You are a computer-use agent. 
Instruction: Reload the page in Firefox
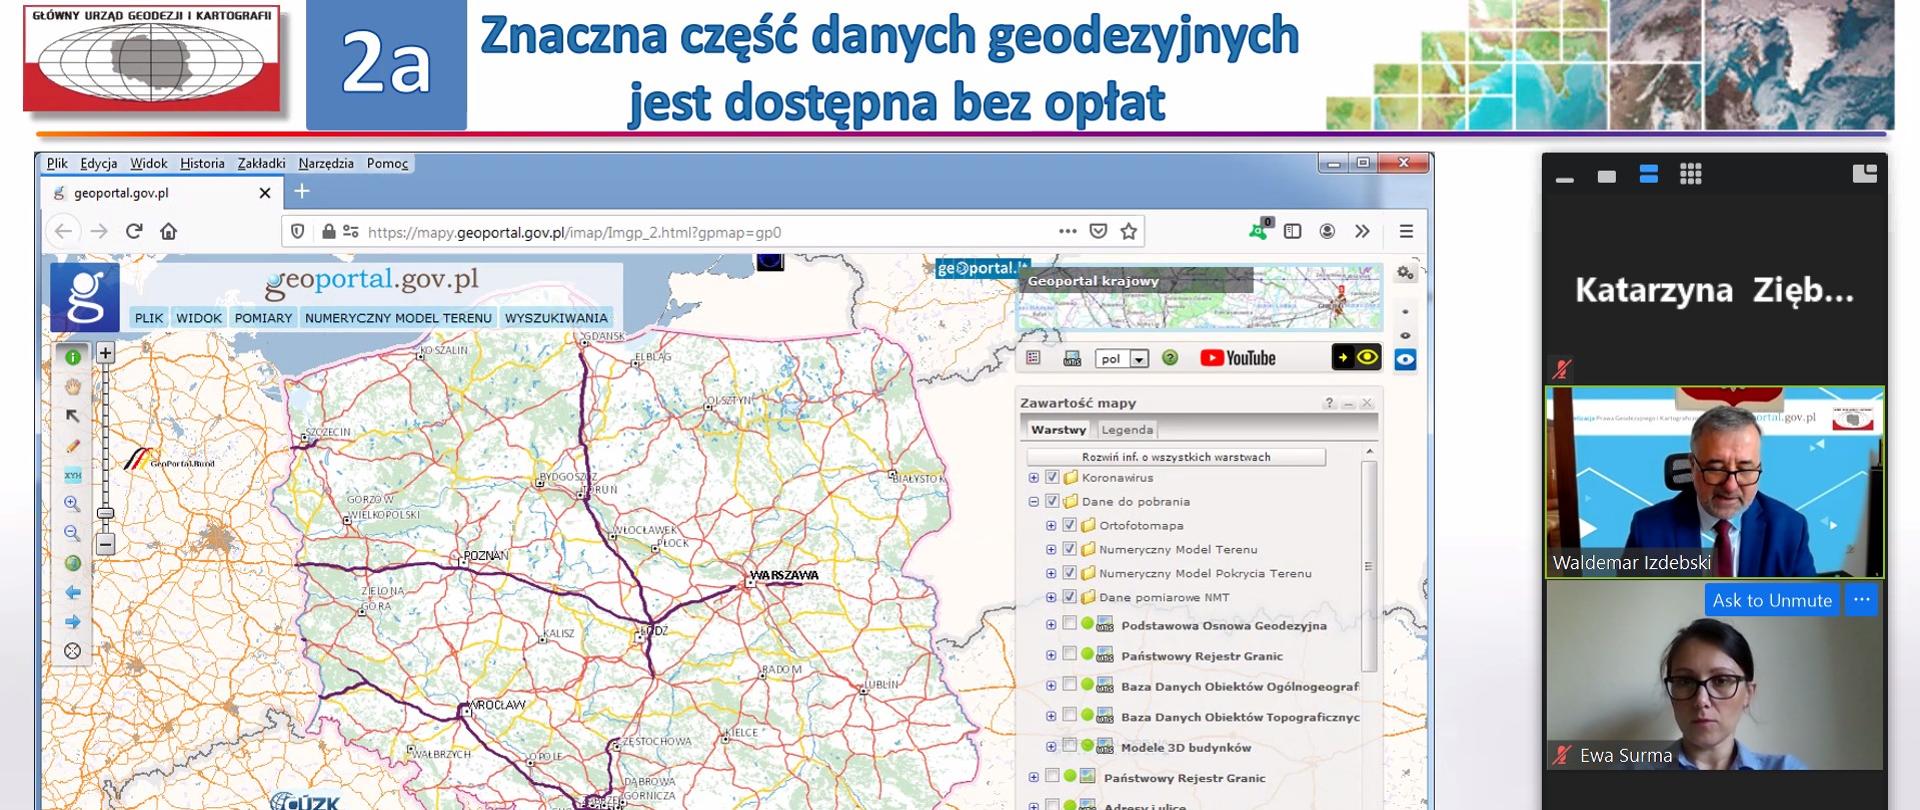[134, 231]
